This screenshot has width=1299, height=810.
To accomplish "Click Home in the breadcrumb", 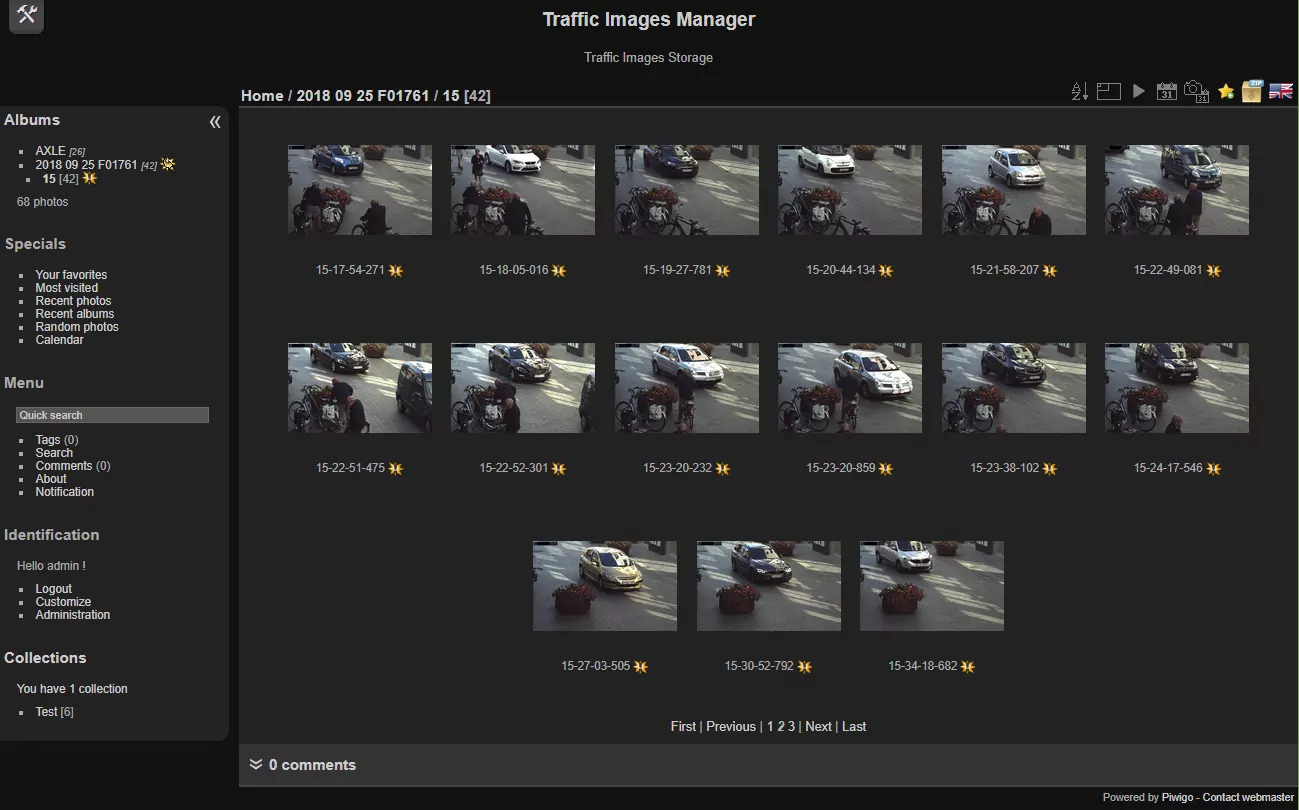I will [262, 96].
